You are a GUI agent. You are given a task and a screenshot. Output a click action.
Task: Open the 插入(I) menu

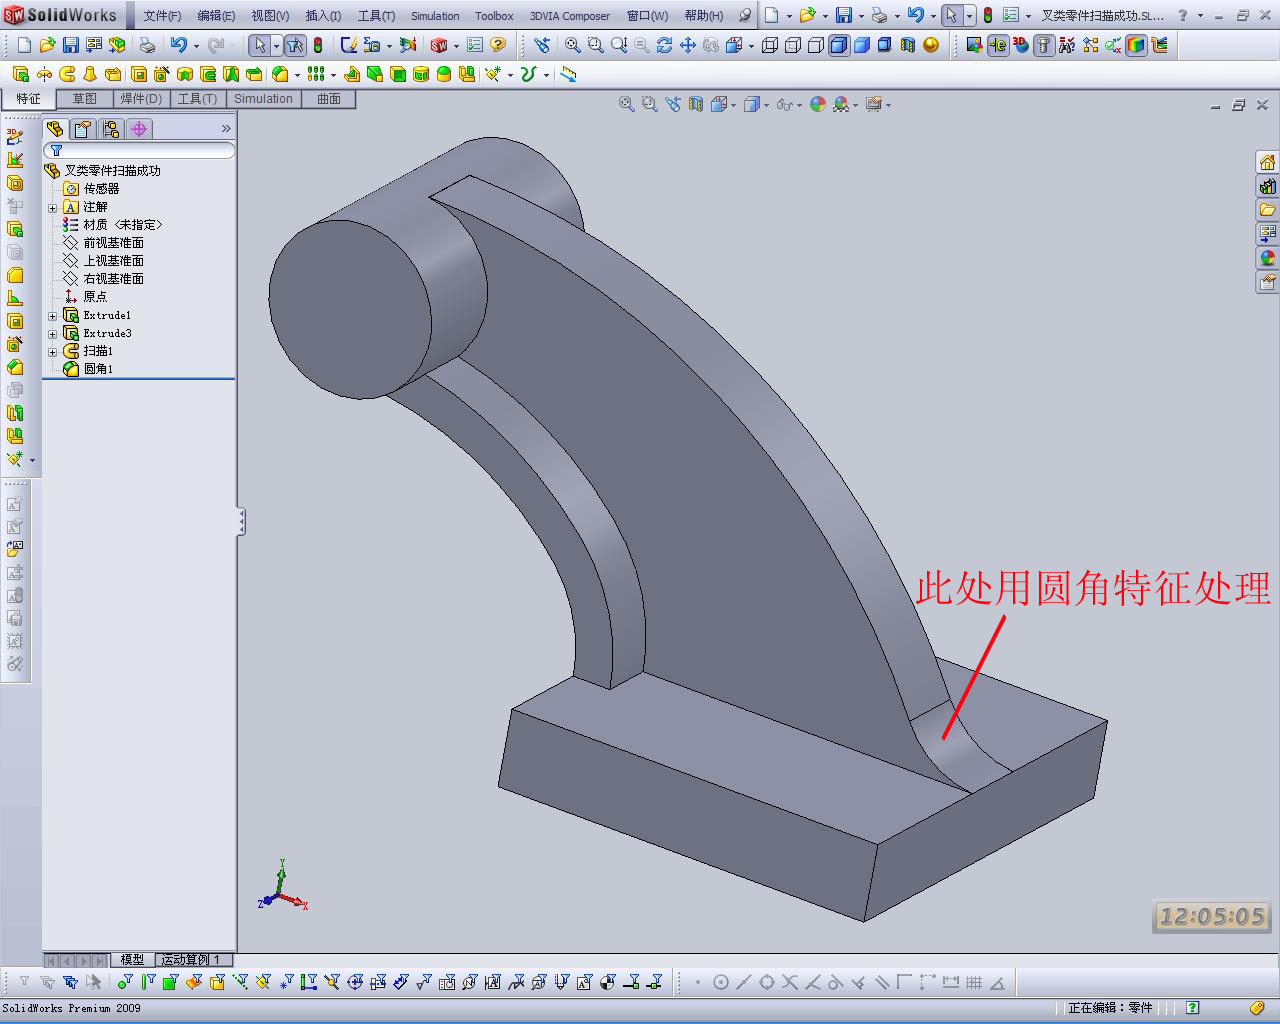click(323, 16)
